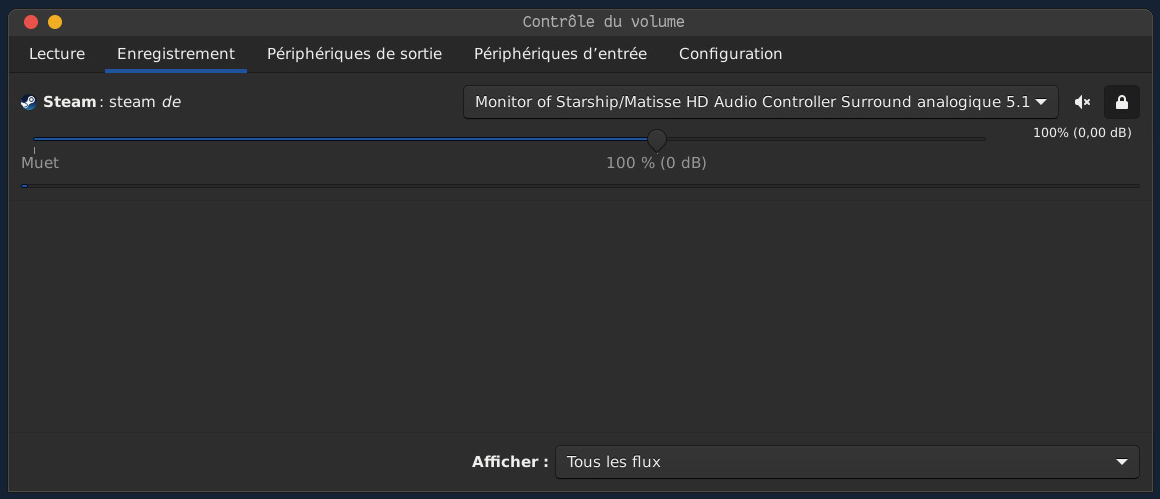The width and height of the screenshot is (1160, 499).
Task: Close the Contrôle du volume window
Action: pyautogui.click(x=31, y=22)
